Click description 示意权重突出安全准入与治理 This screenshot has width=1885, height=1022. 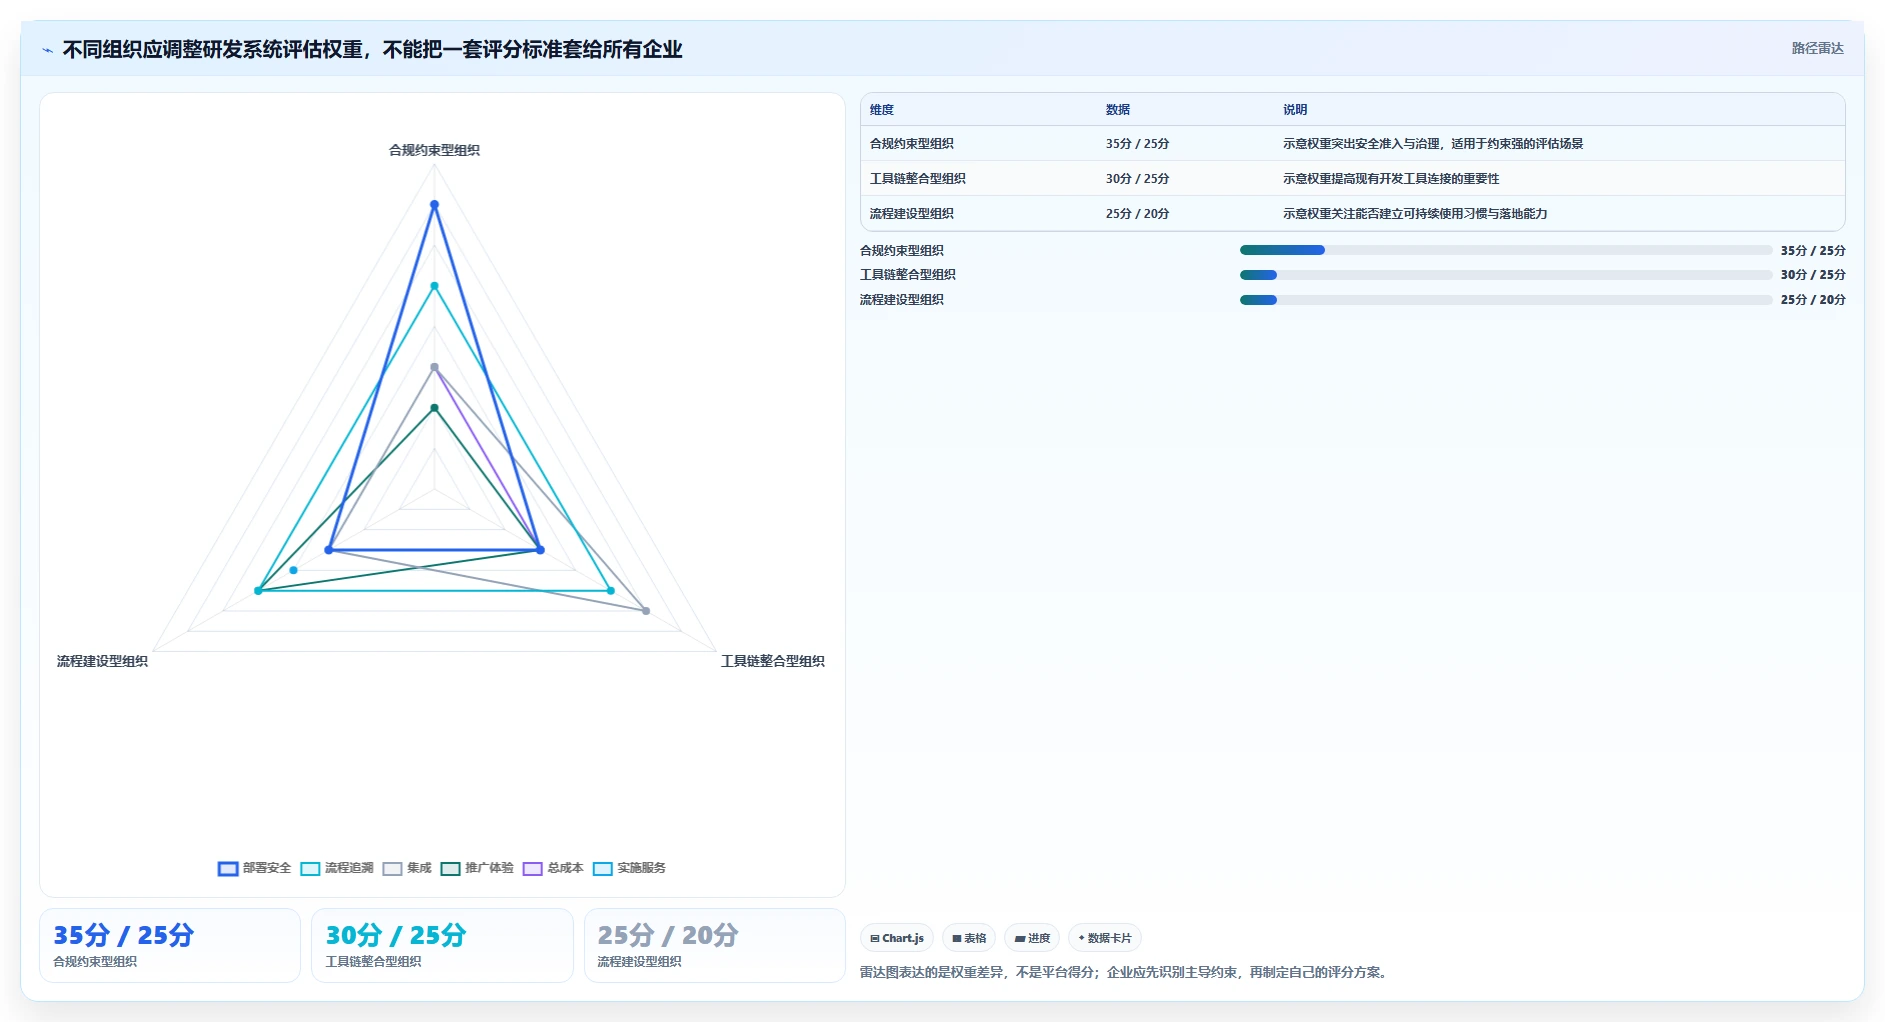coord(1433,144)
